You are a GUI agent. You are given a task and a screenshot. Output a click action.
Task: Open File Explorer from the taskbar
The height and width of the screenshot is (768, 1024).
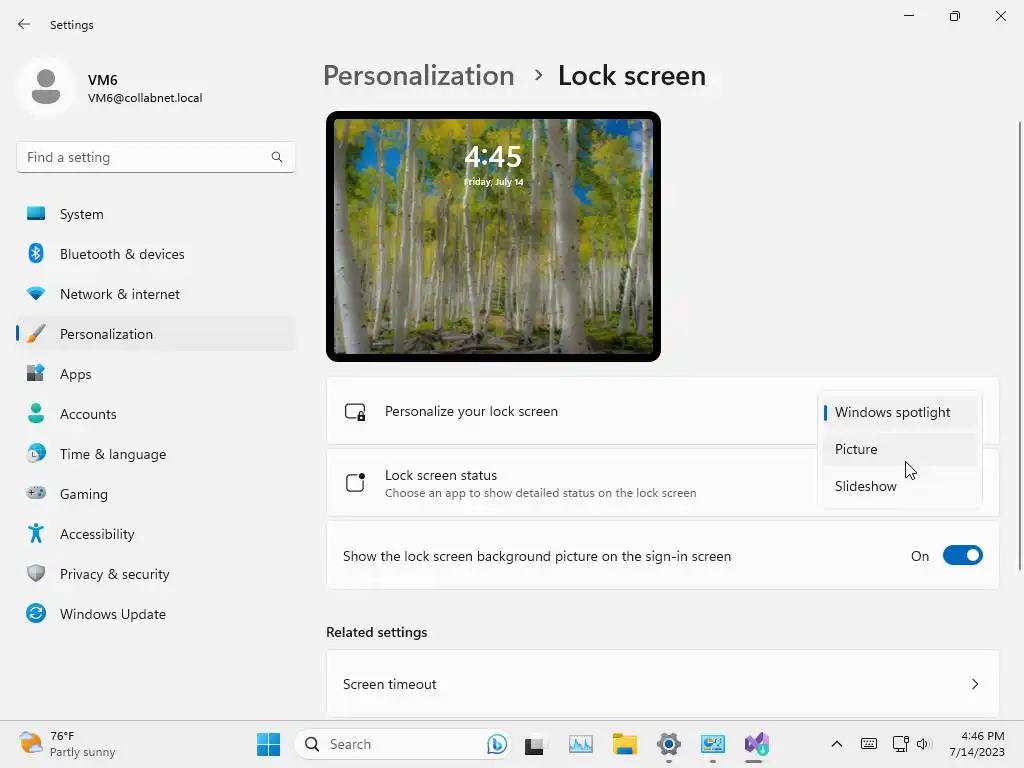click(624, 744)
